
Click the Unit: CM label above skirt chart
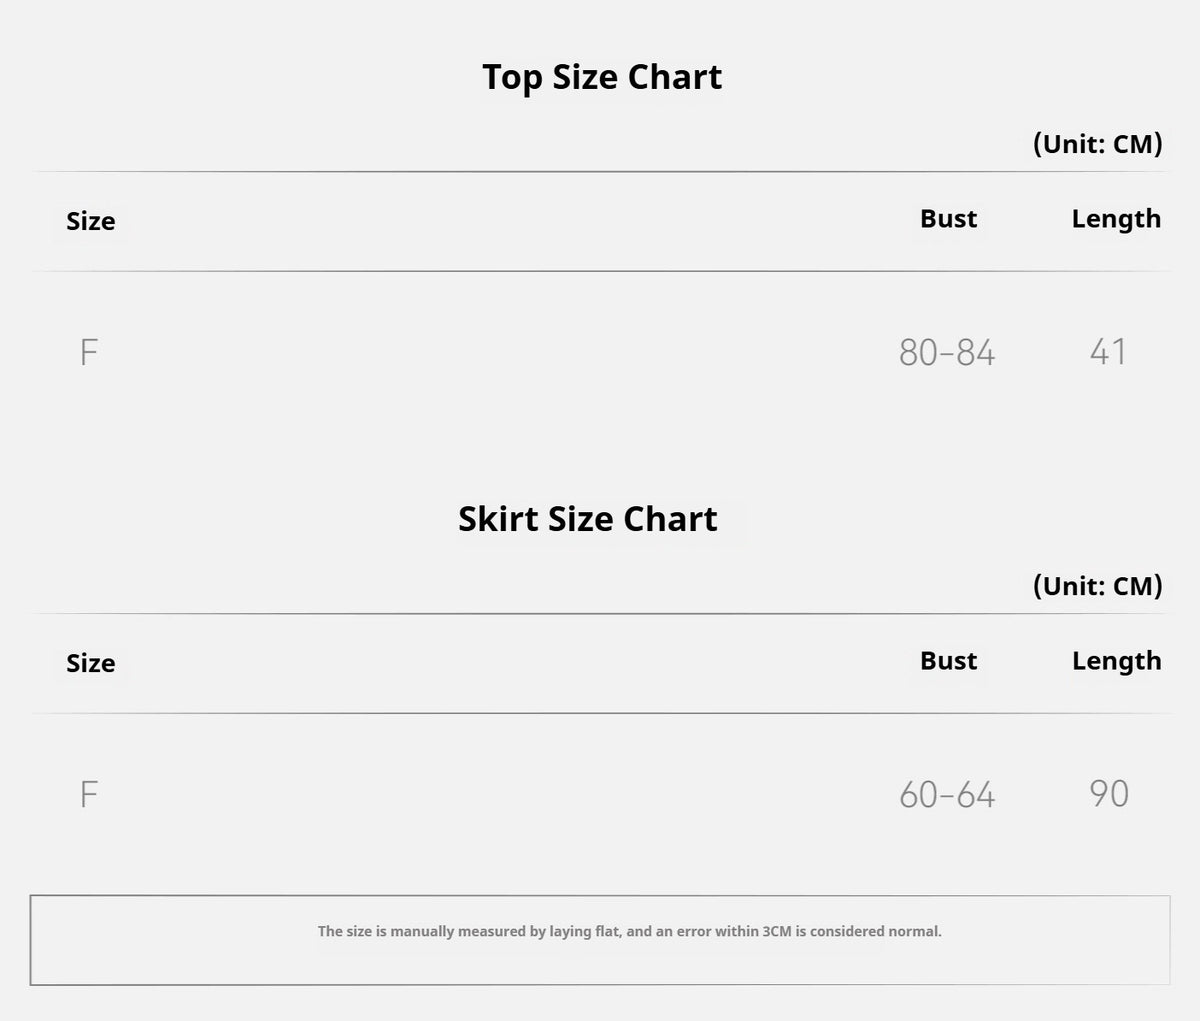pos(1097,586)
